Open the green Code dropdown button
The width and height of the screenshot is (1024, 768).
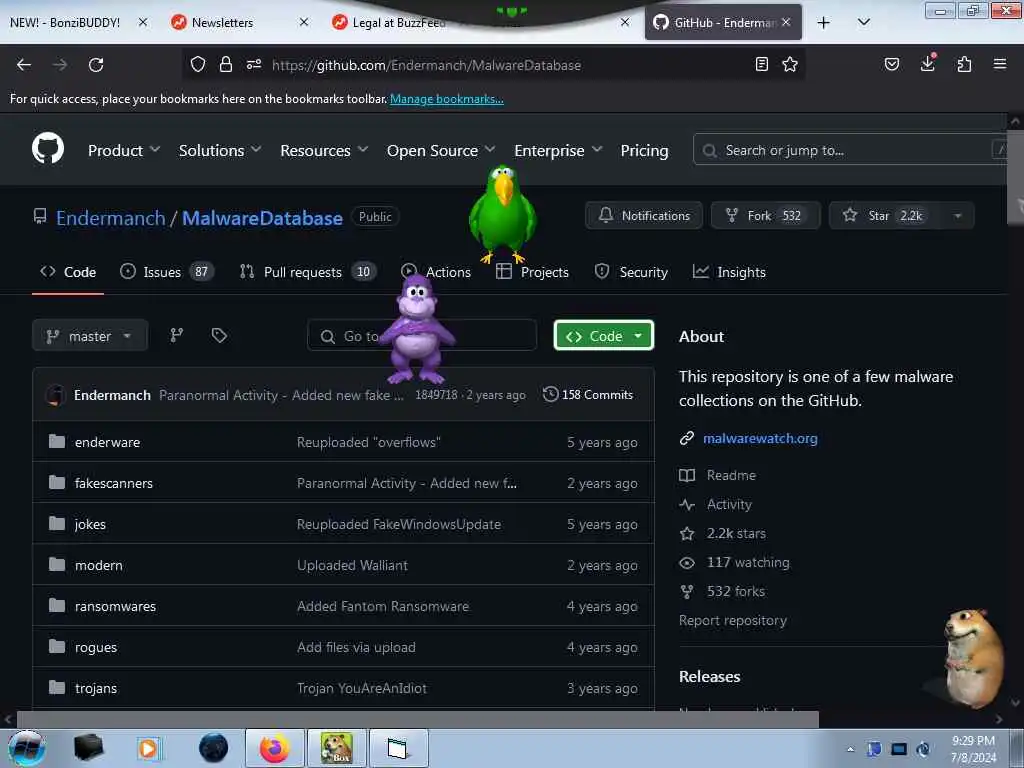603,336
